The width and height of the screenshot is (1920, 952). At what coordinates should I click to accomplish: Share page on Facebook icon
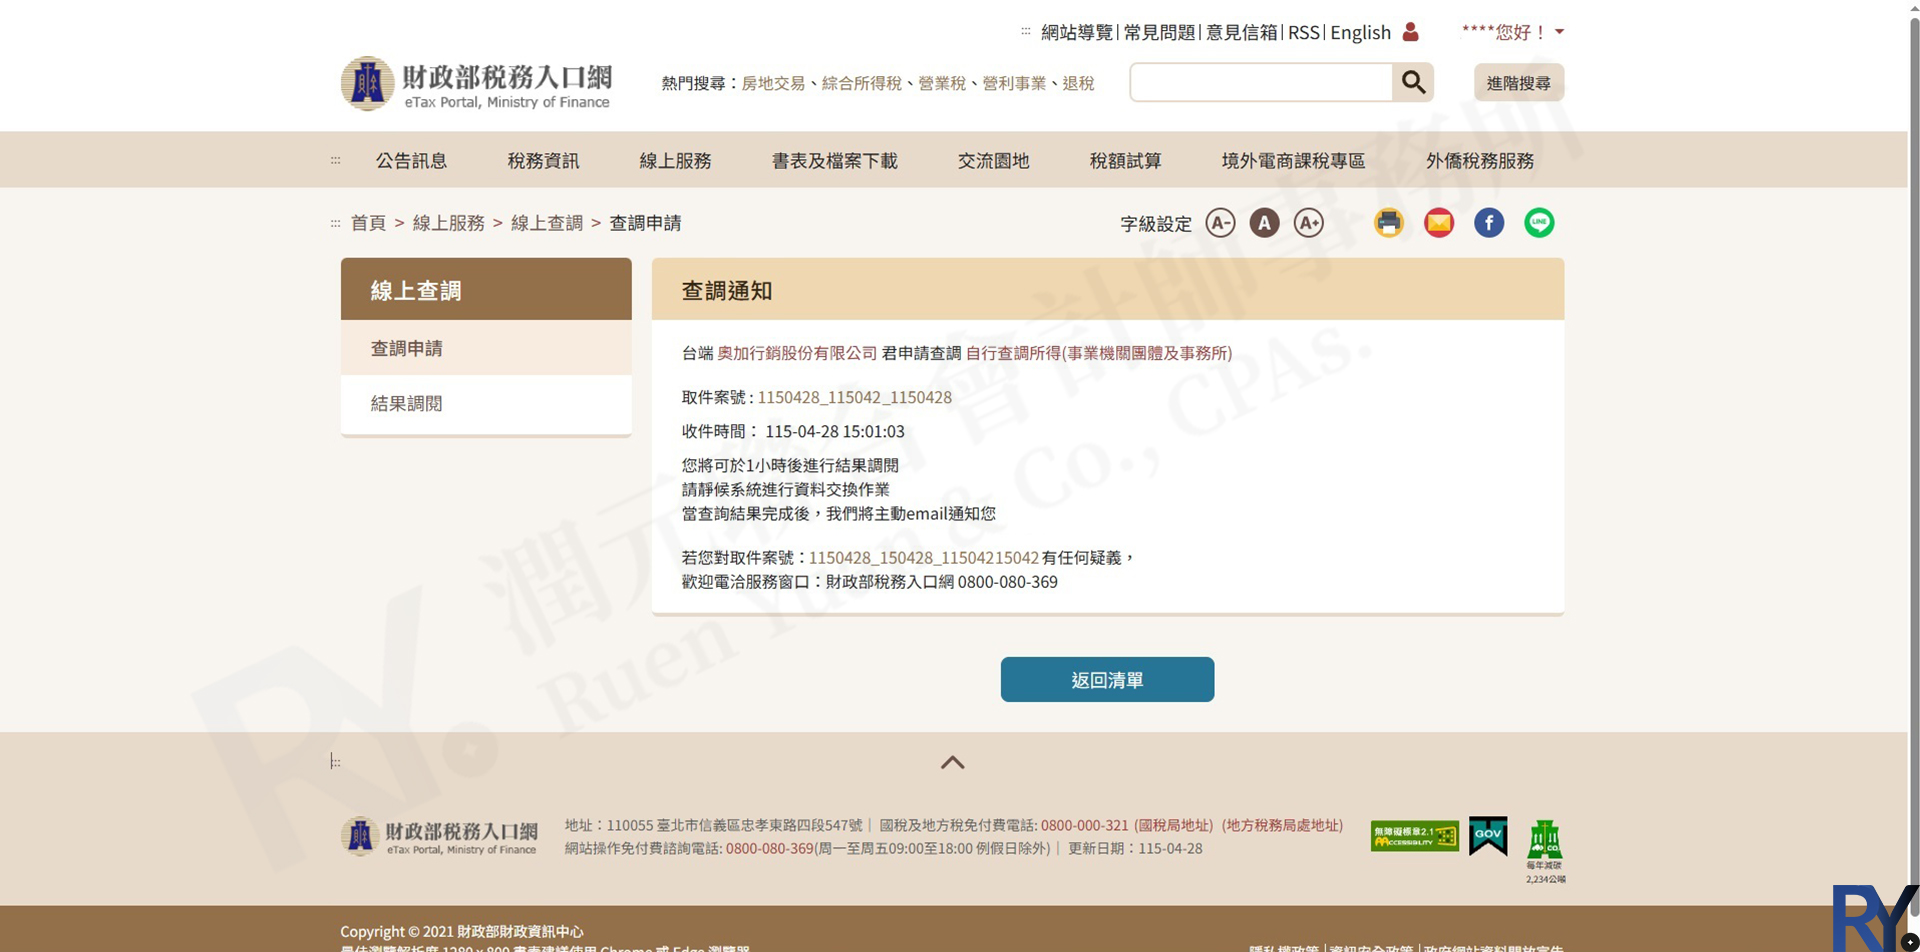pos(1488,223)
